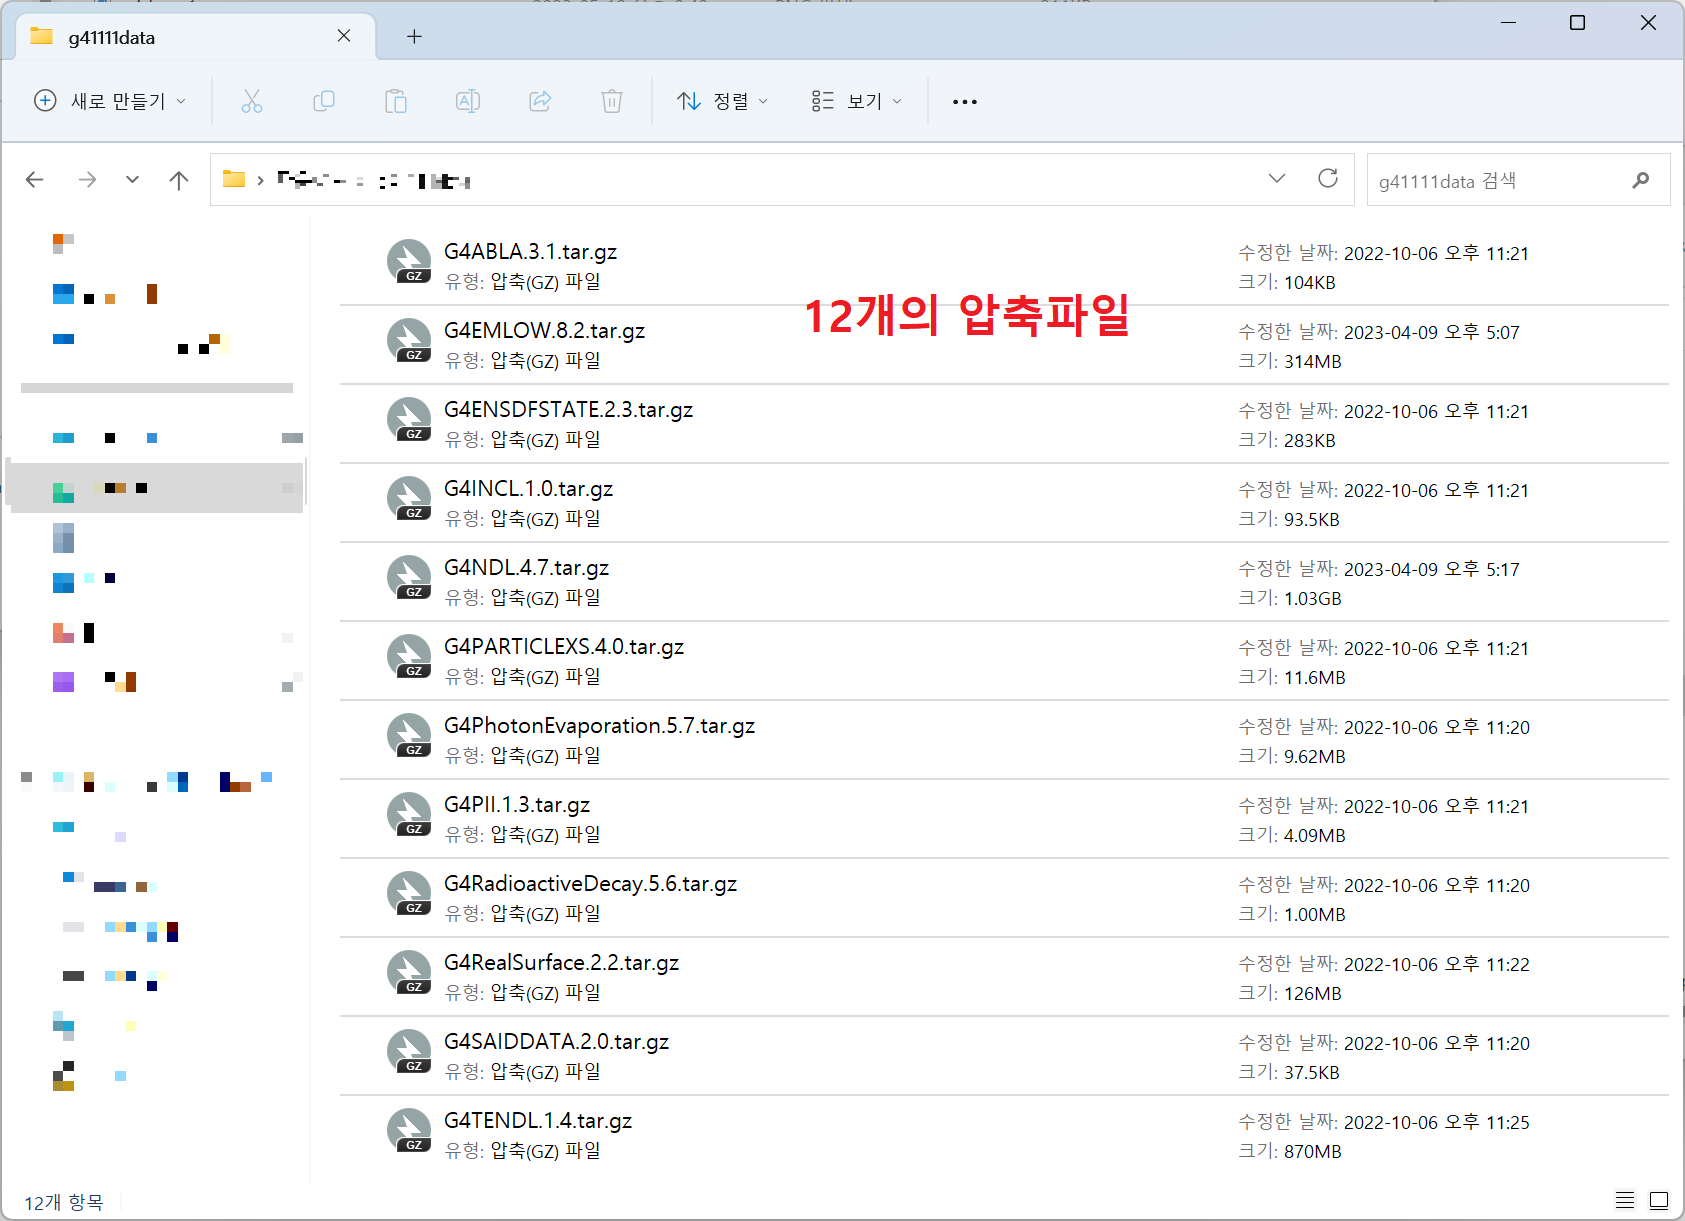Click the Delete trash can icon
Image resolution: width=1685 pixels, height=1221 pixels.
point(612,101)
